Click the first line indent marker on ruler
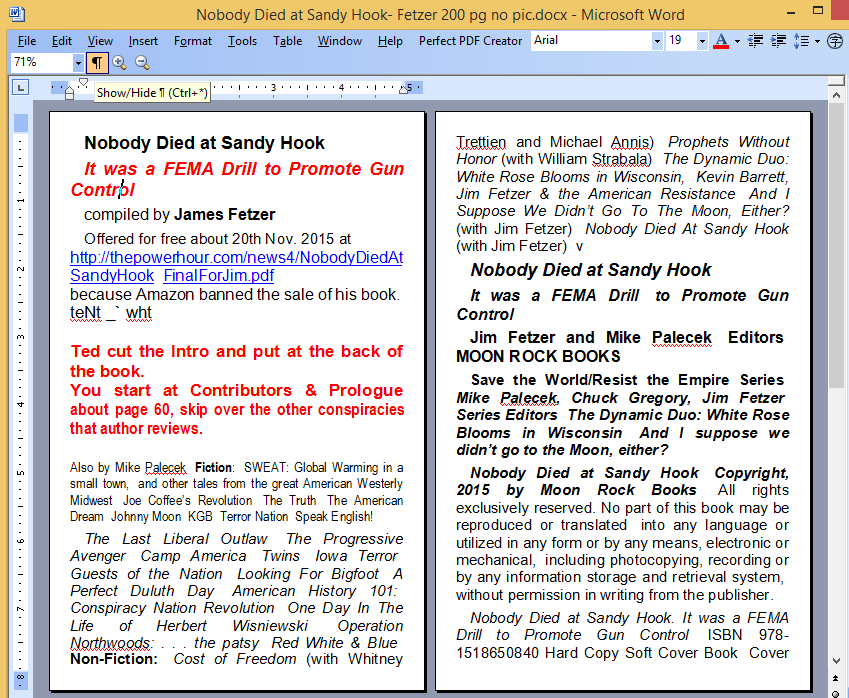The width and height of the screenshot is (849, 698). pyautogui.click(x=83, y=82)
